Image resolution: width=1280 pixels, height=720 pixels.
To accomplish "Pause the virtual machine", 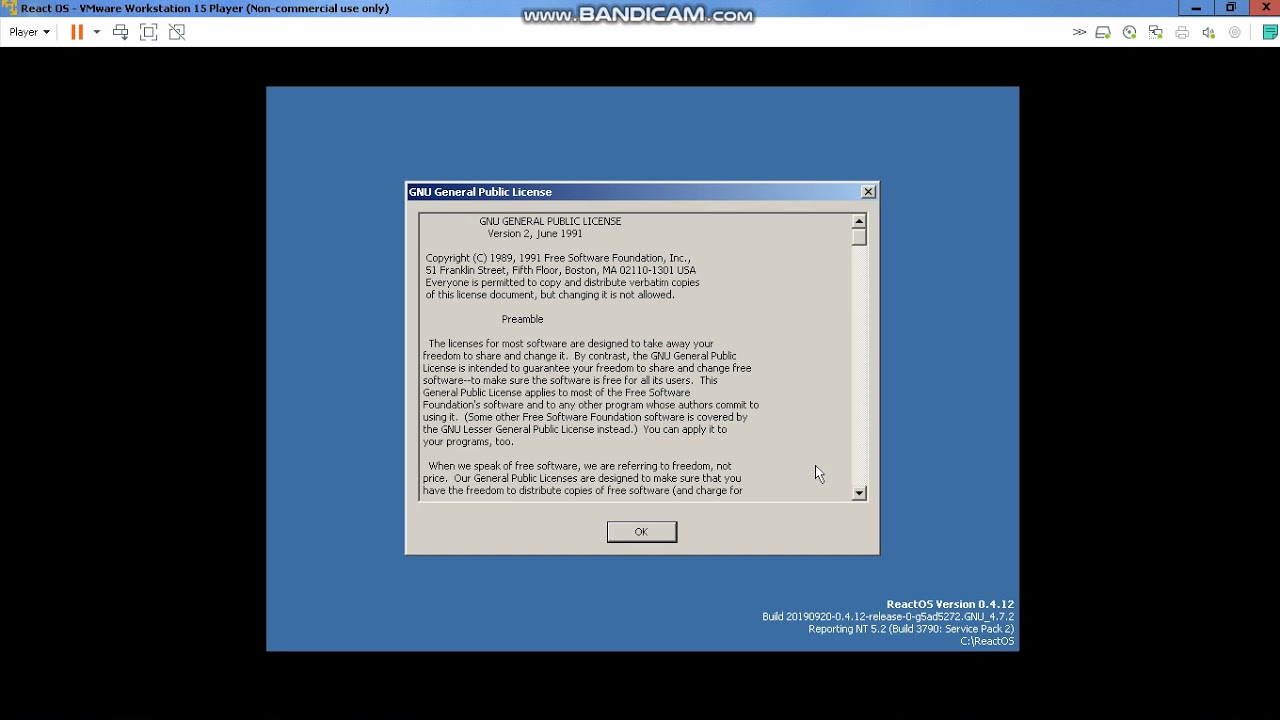I will [x=76, y=32].
